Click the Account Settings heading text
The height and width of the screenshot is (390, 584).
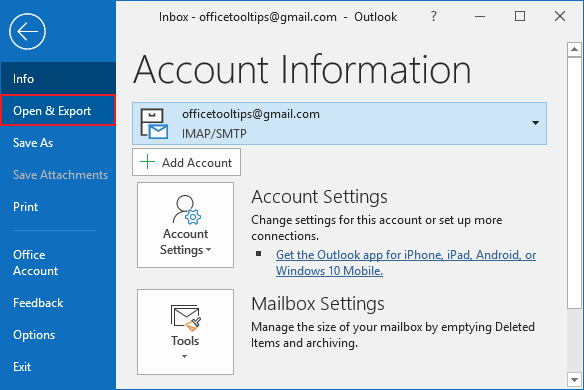(x=319, y=197)
